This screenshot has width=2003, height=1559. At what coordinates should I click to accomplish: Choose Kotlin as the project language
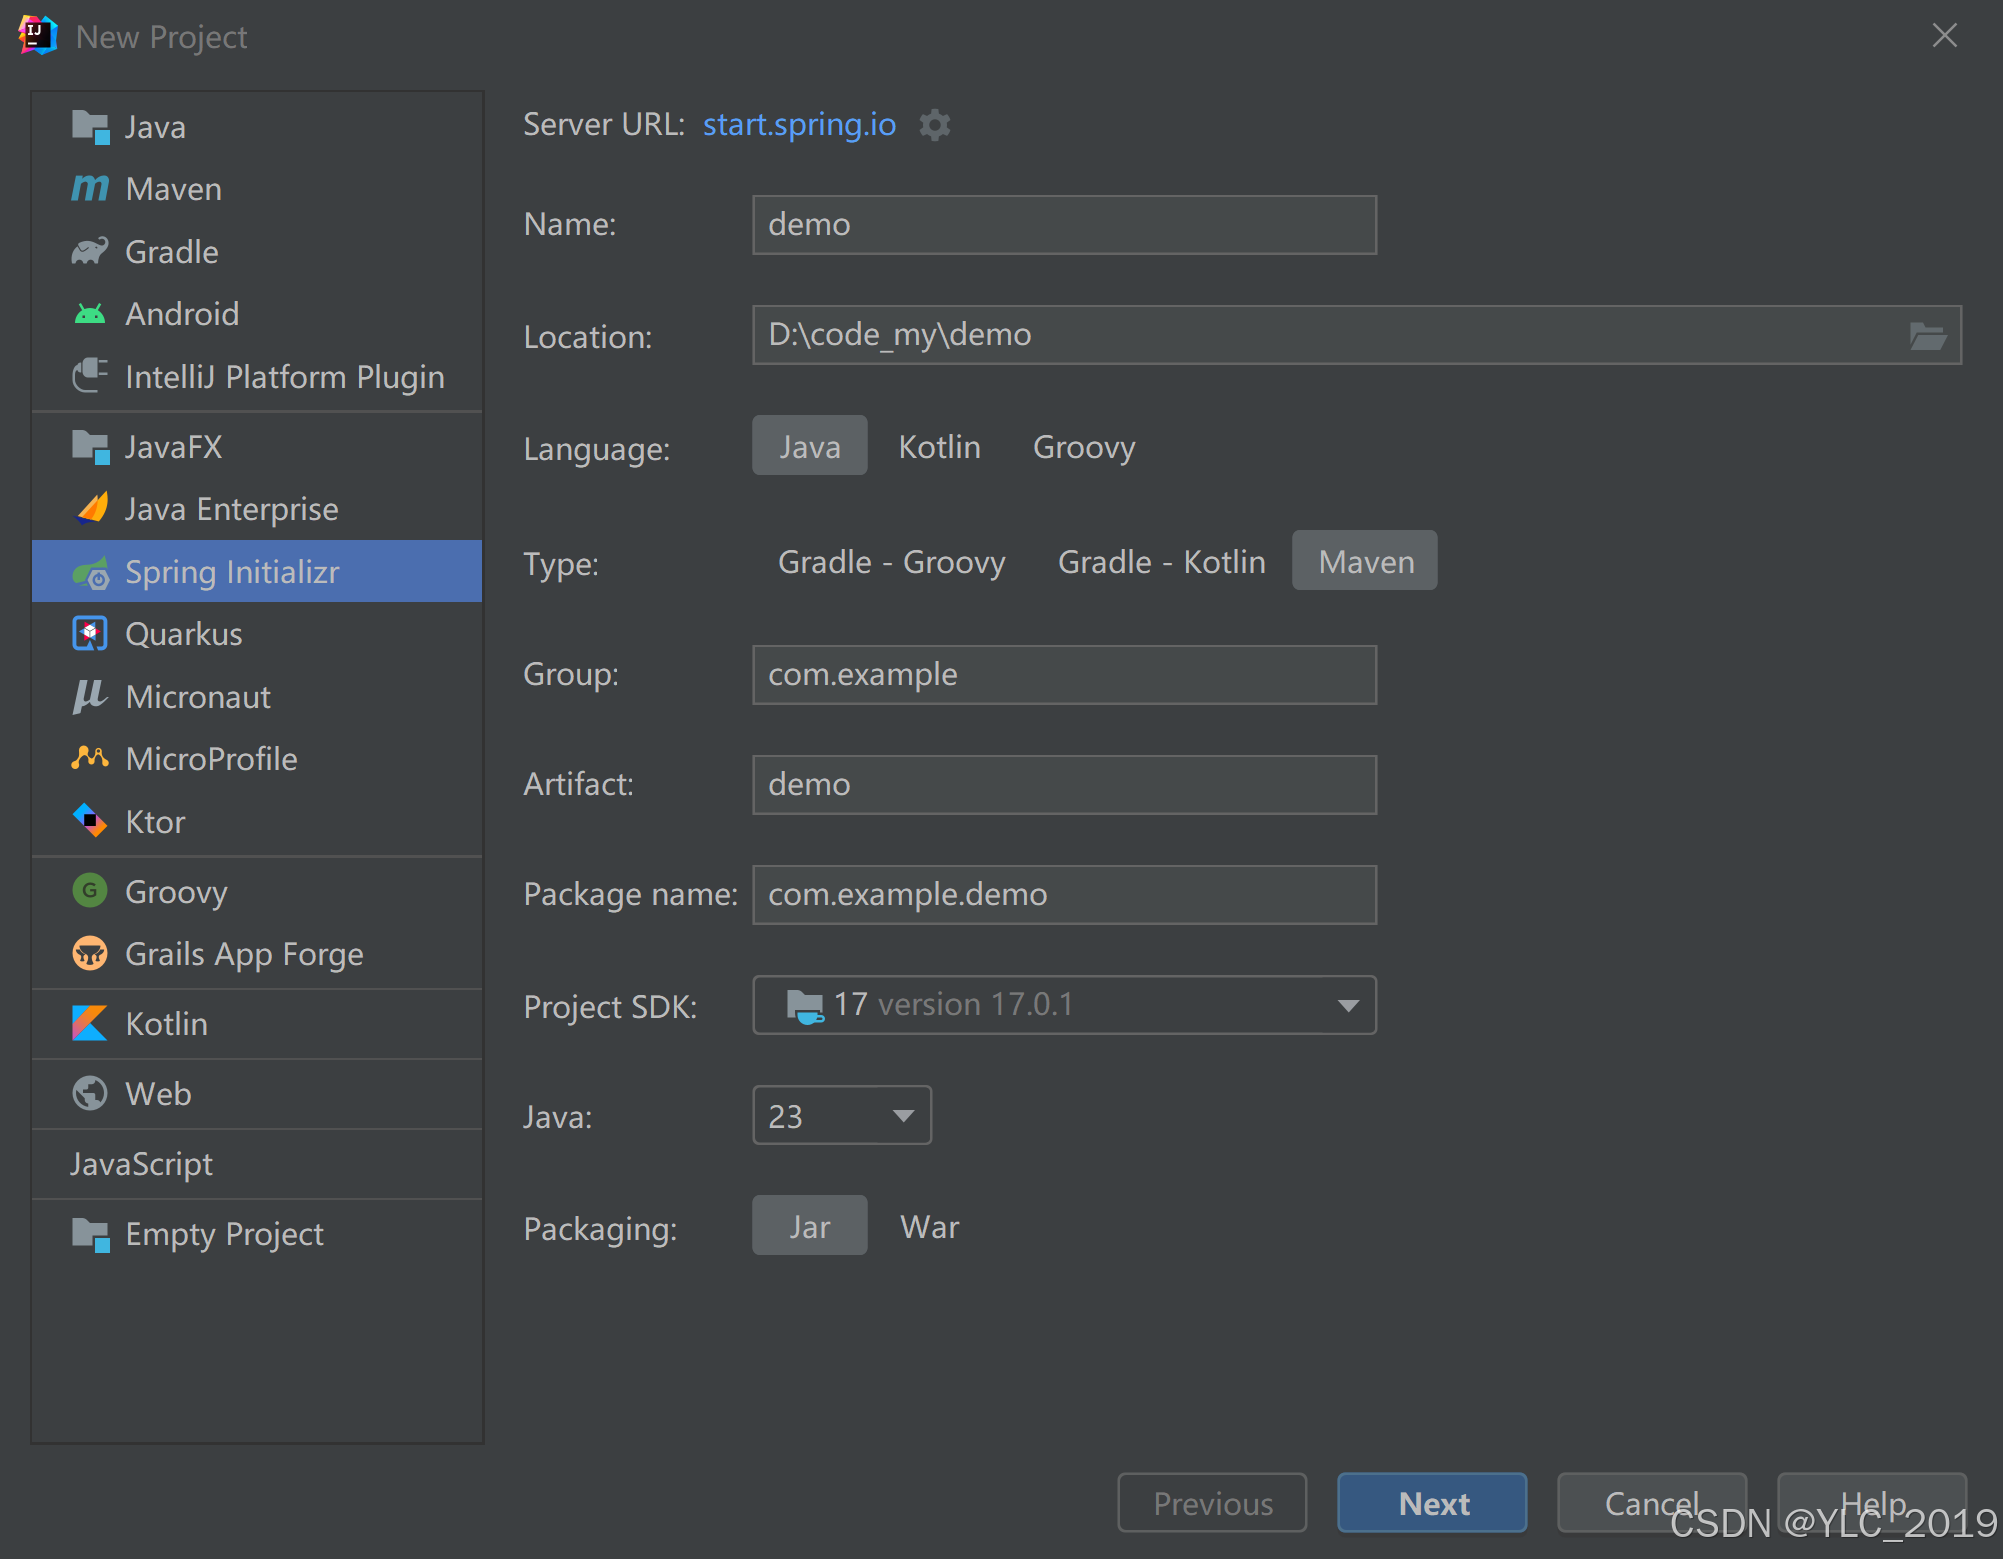coord(939,447)
